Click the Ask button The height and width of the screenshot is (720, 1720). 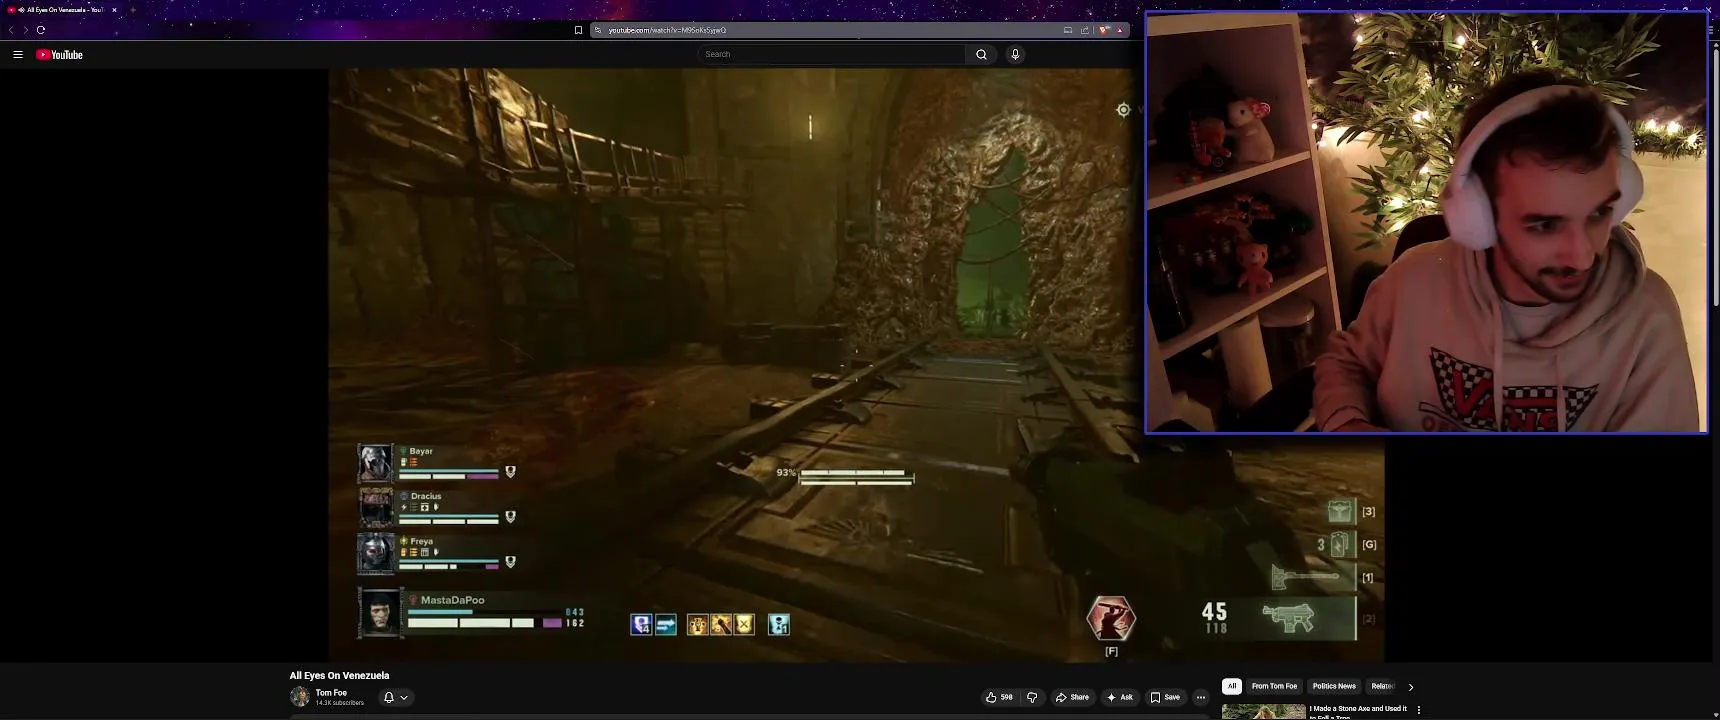click(1120, 697)
